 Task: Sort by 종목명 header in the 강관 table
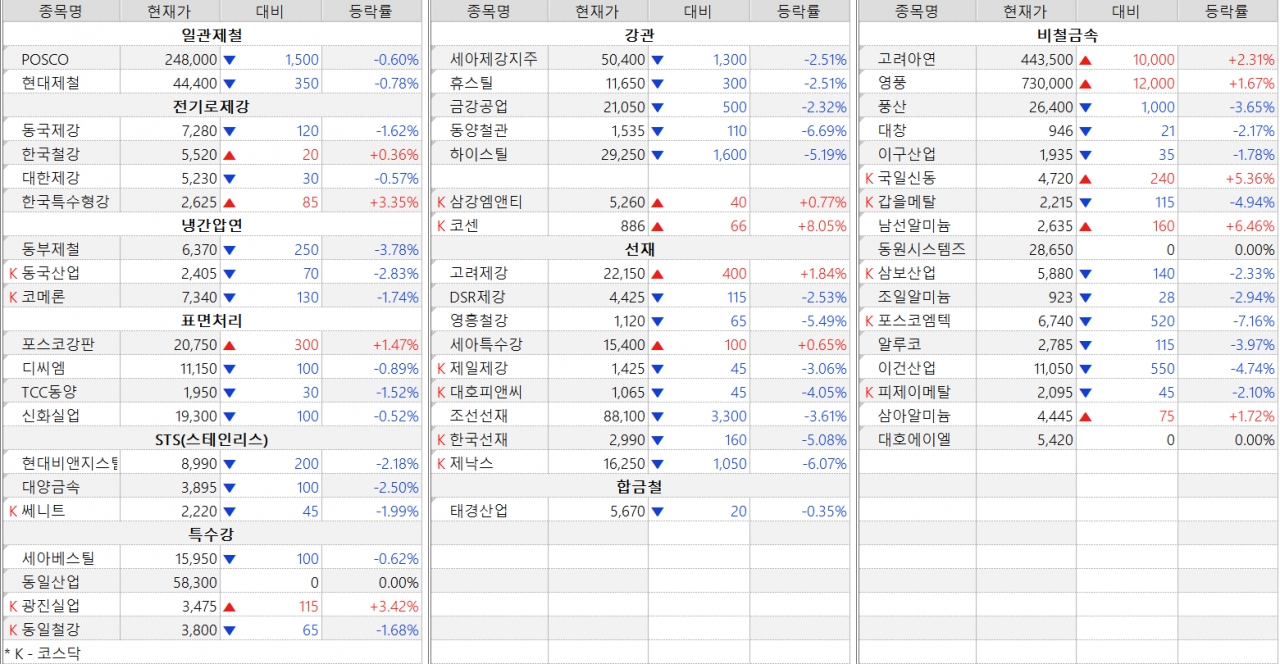click(x=488, y=12)
